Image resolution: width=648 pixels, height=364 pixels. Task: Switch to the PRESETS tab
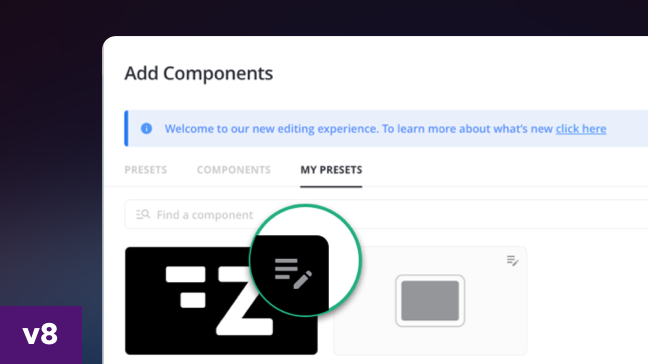[x=145, y=170]
